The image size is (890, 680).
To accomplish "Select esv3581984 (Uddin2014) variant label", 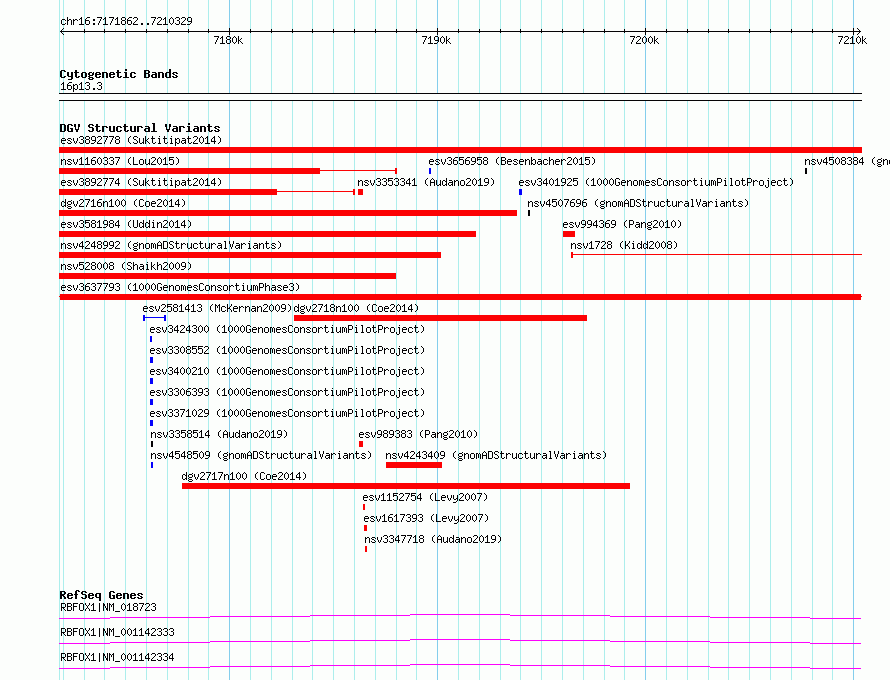I will [126, 224].
